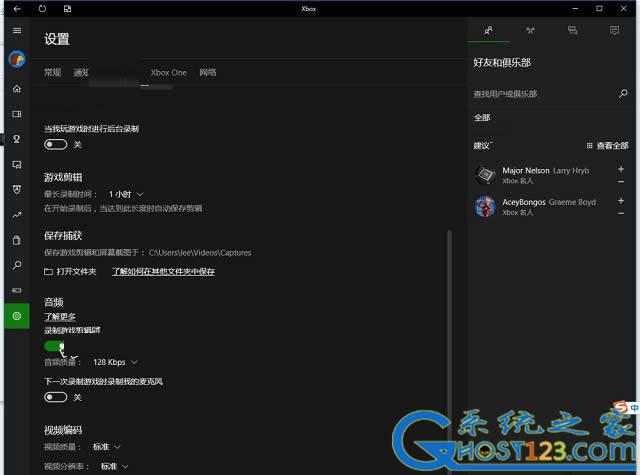
Task: Switch to the Parties icon in right panel
Action: tap(530, 31)
